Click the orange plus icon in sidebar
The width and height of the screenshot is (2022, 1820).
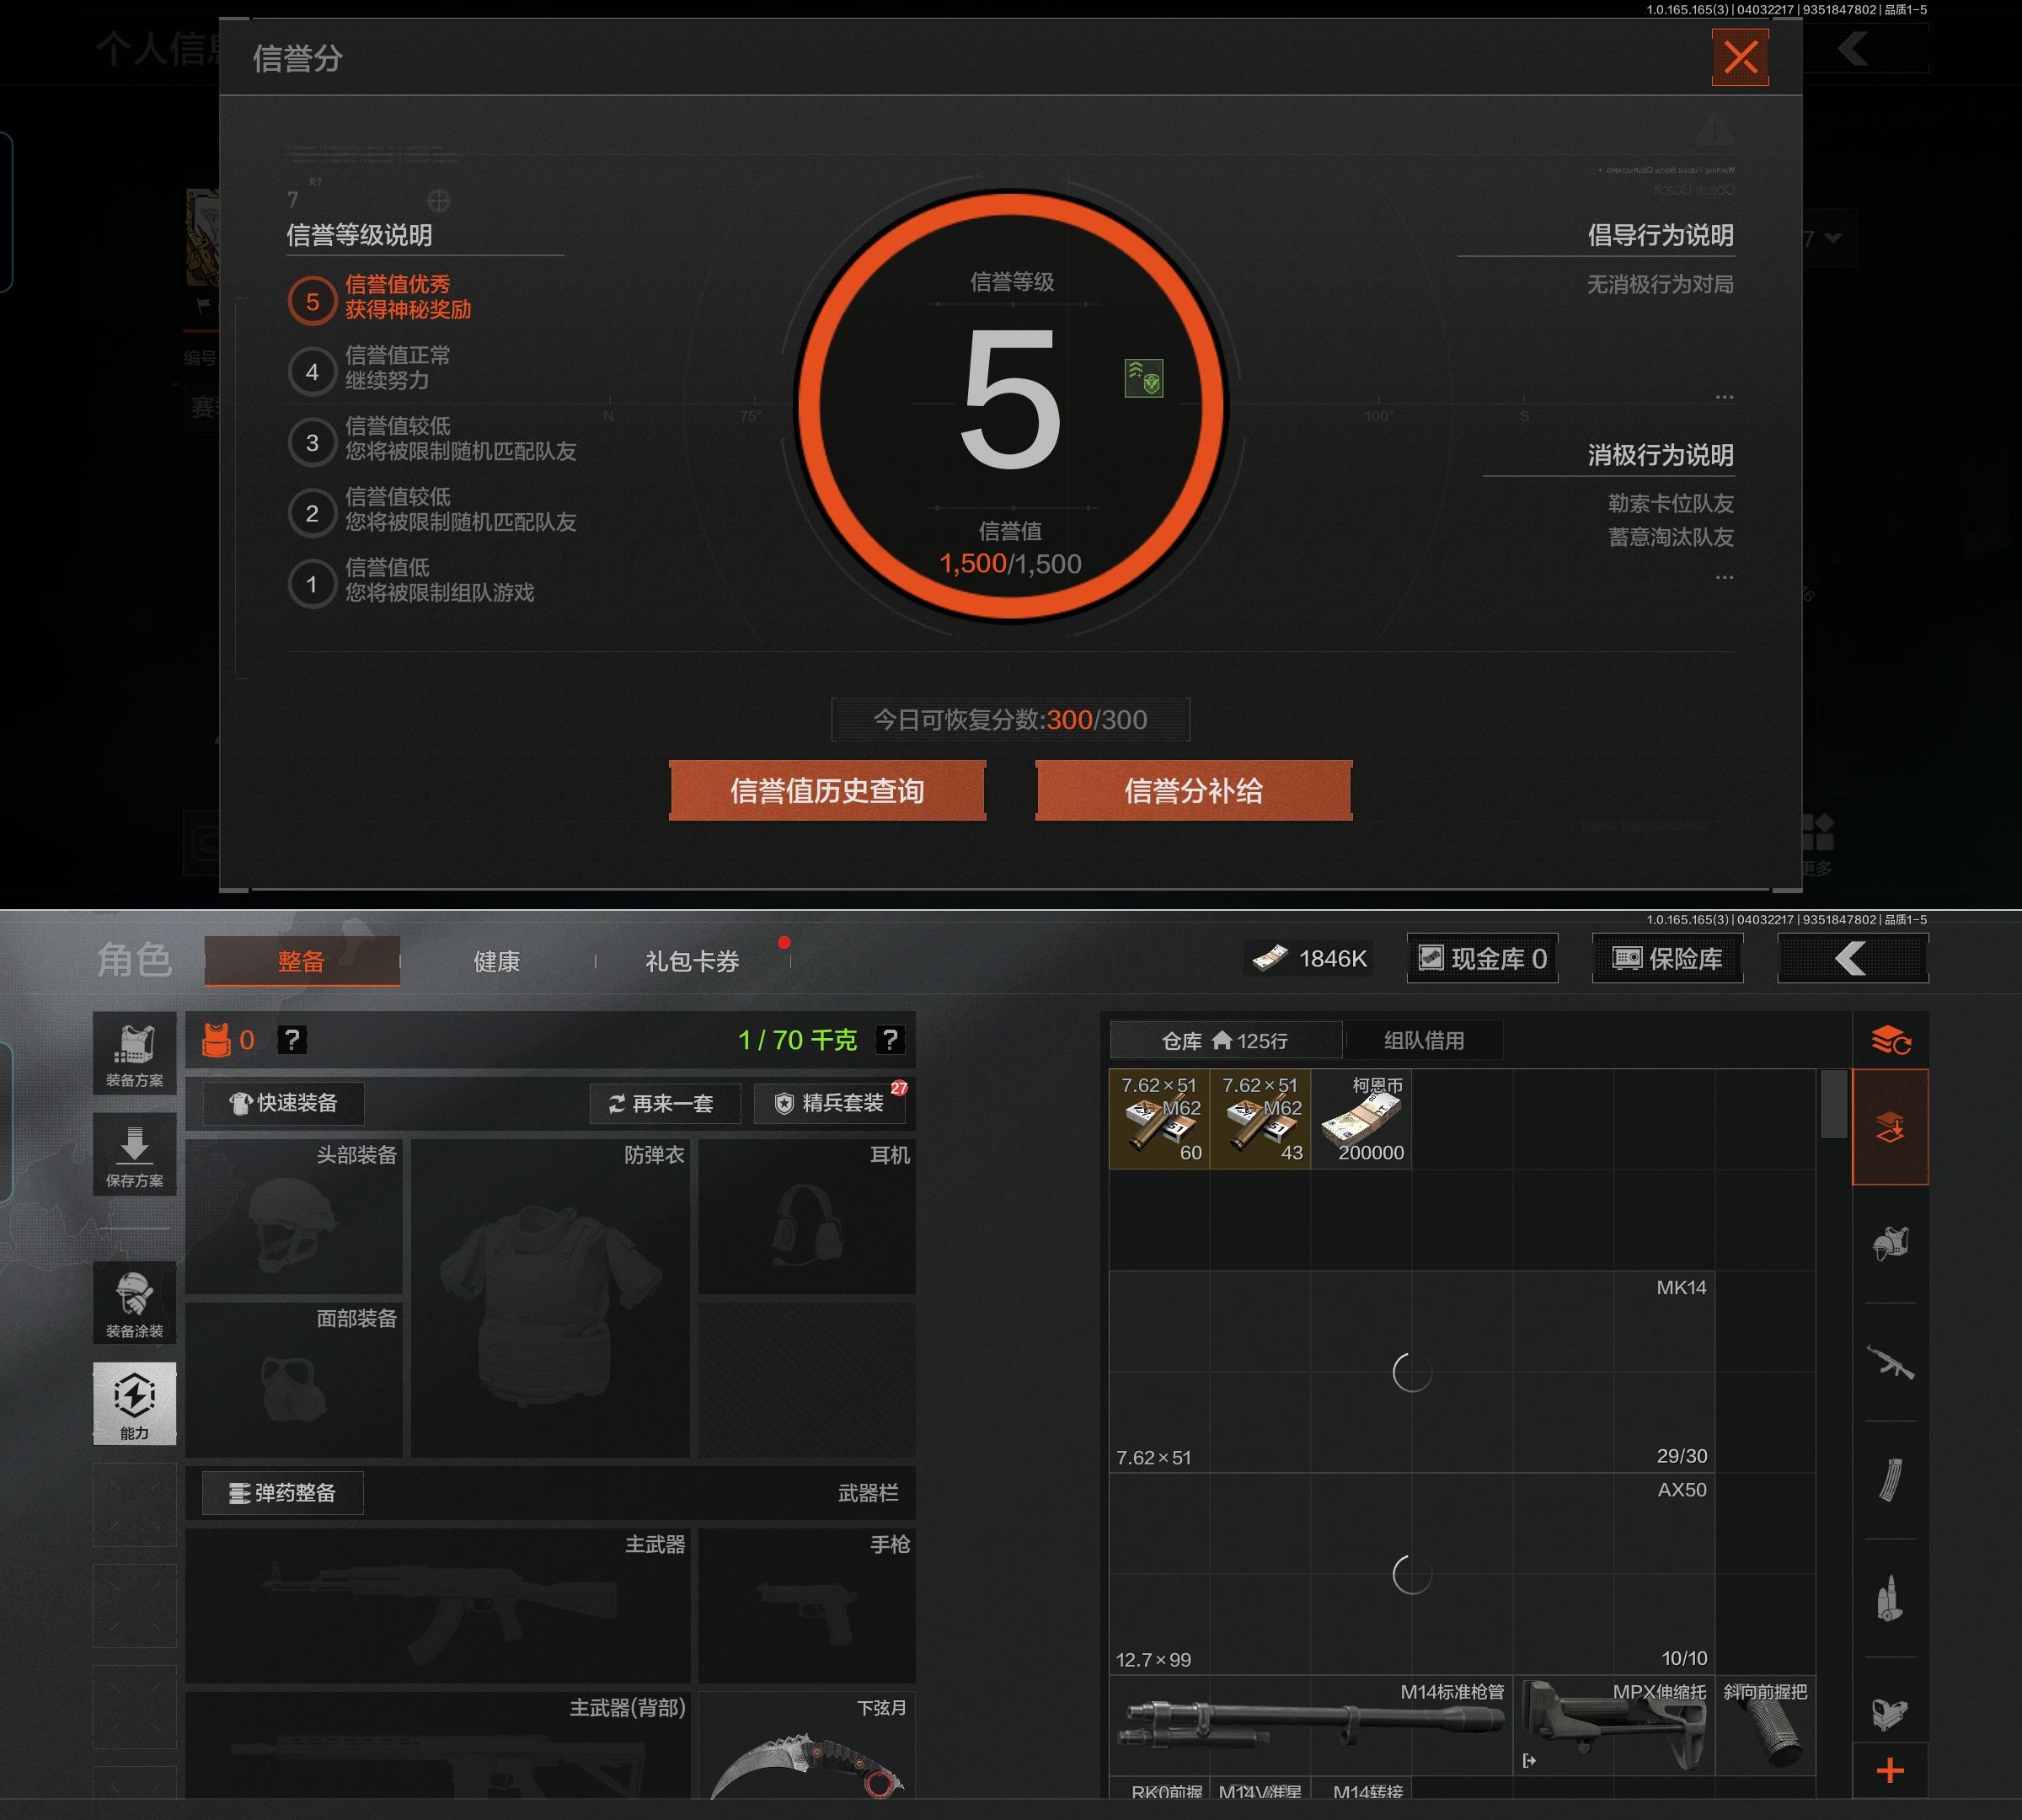(1890, 1772)
